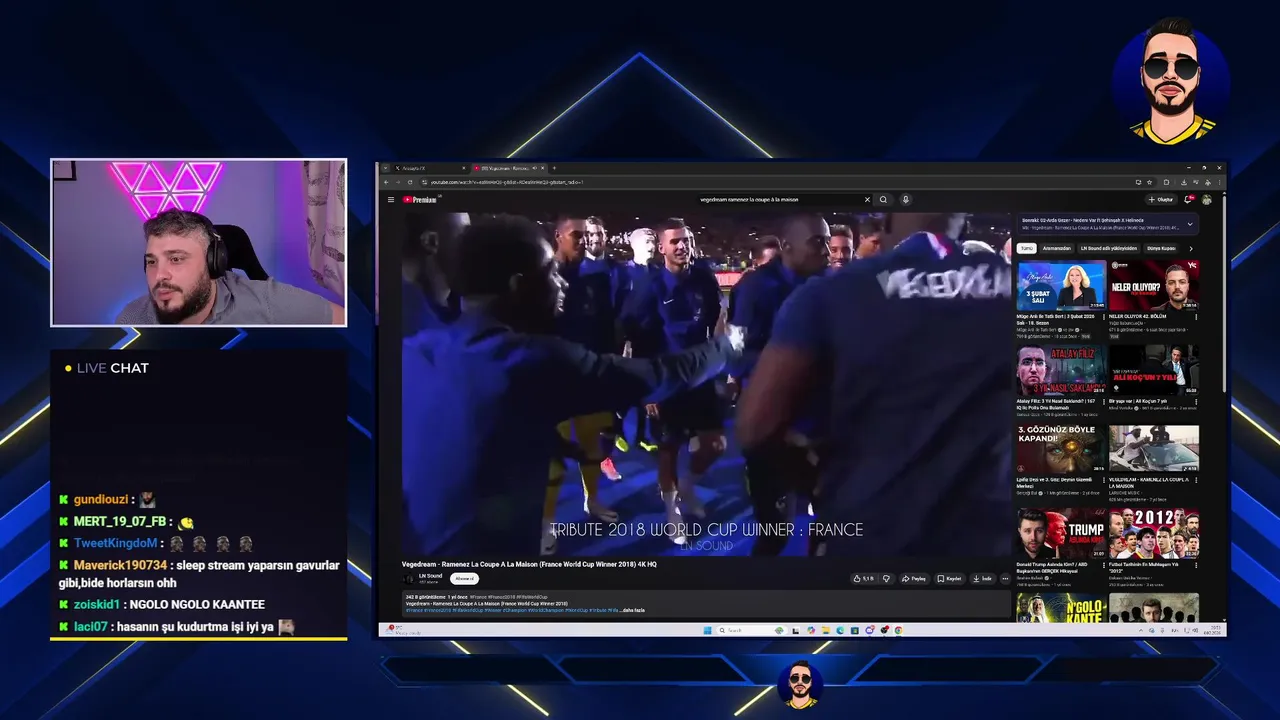Show more filter chips with arrow
The width and height of the screenshot is (1280, 720).
click(x=1190, y=248)
